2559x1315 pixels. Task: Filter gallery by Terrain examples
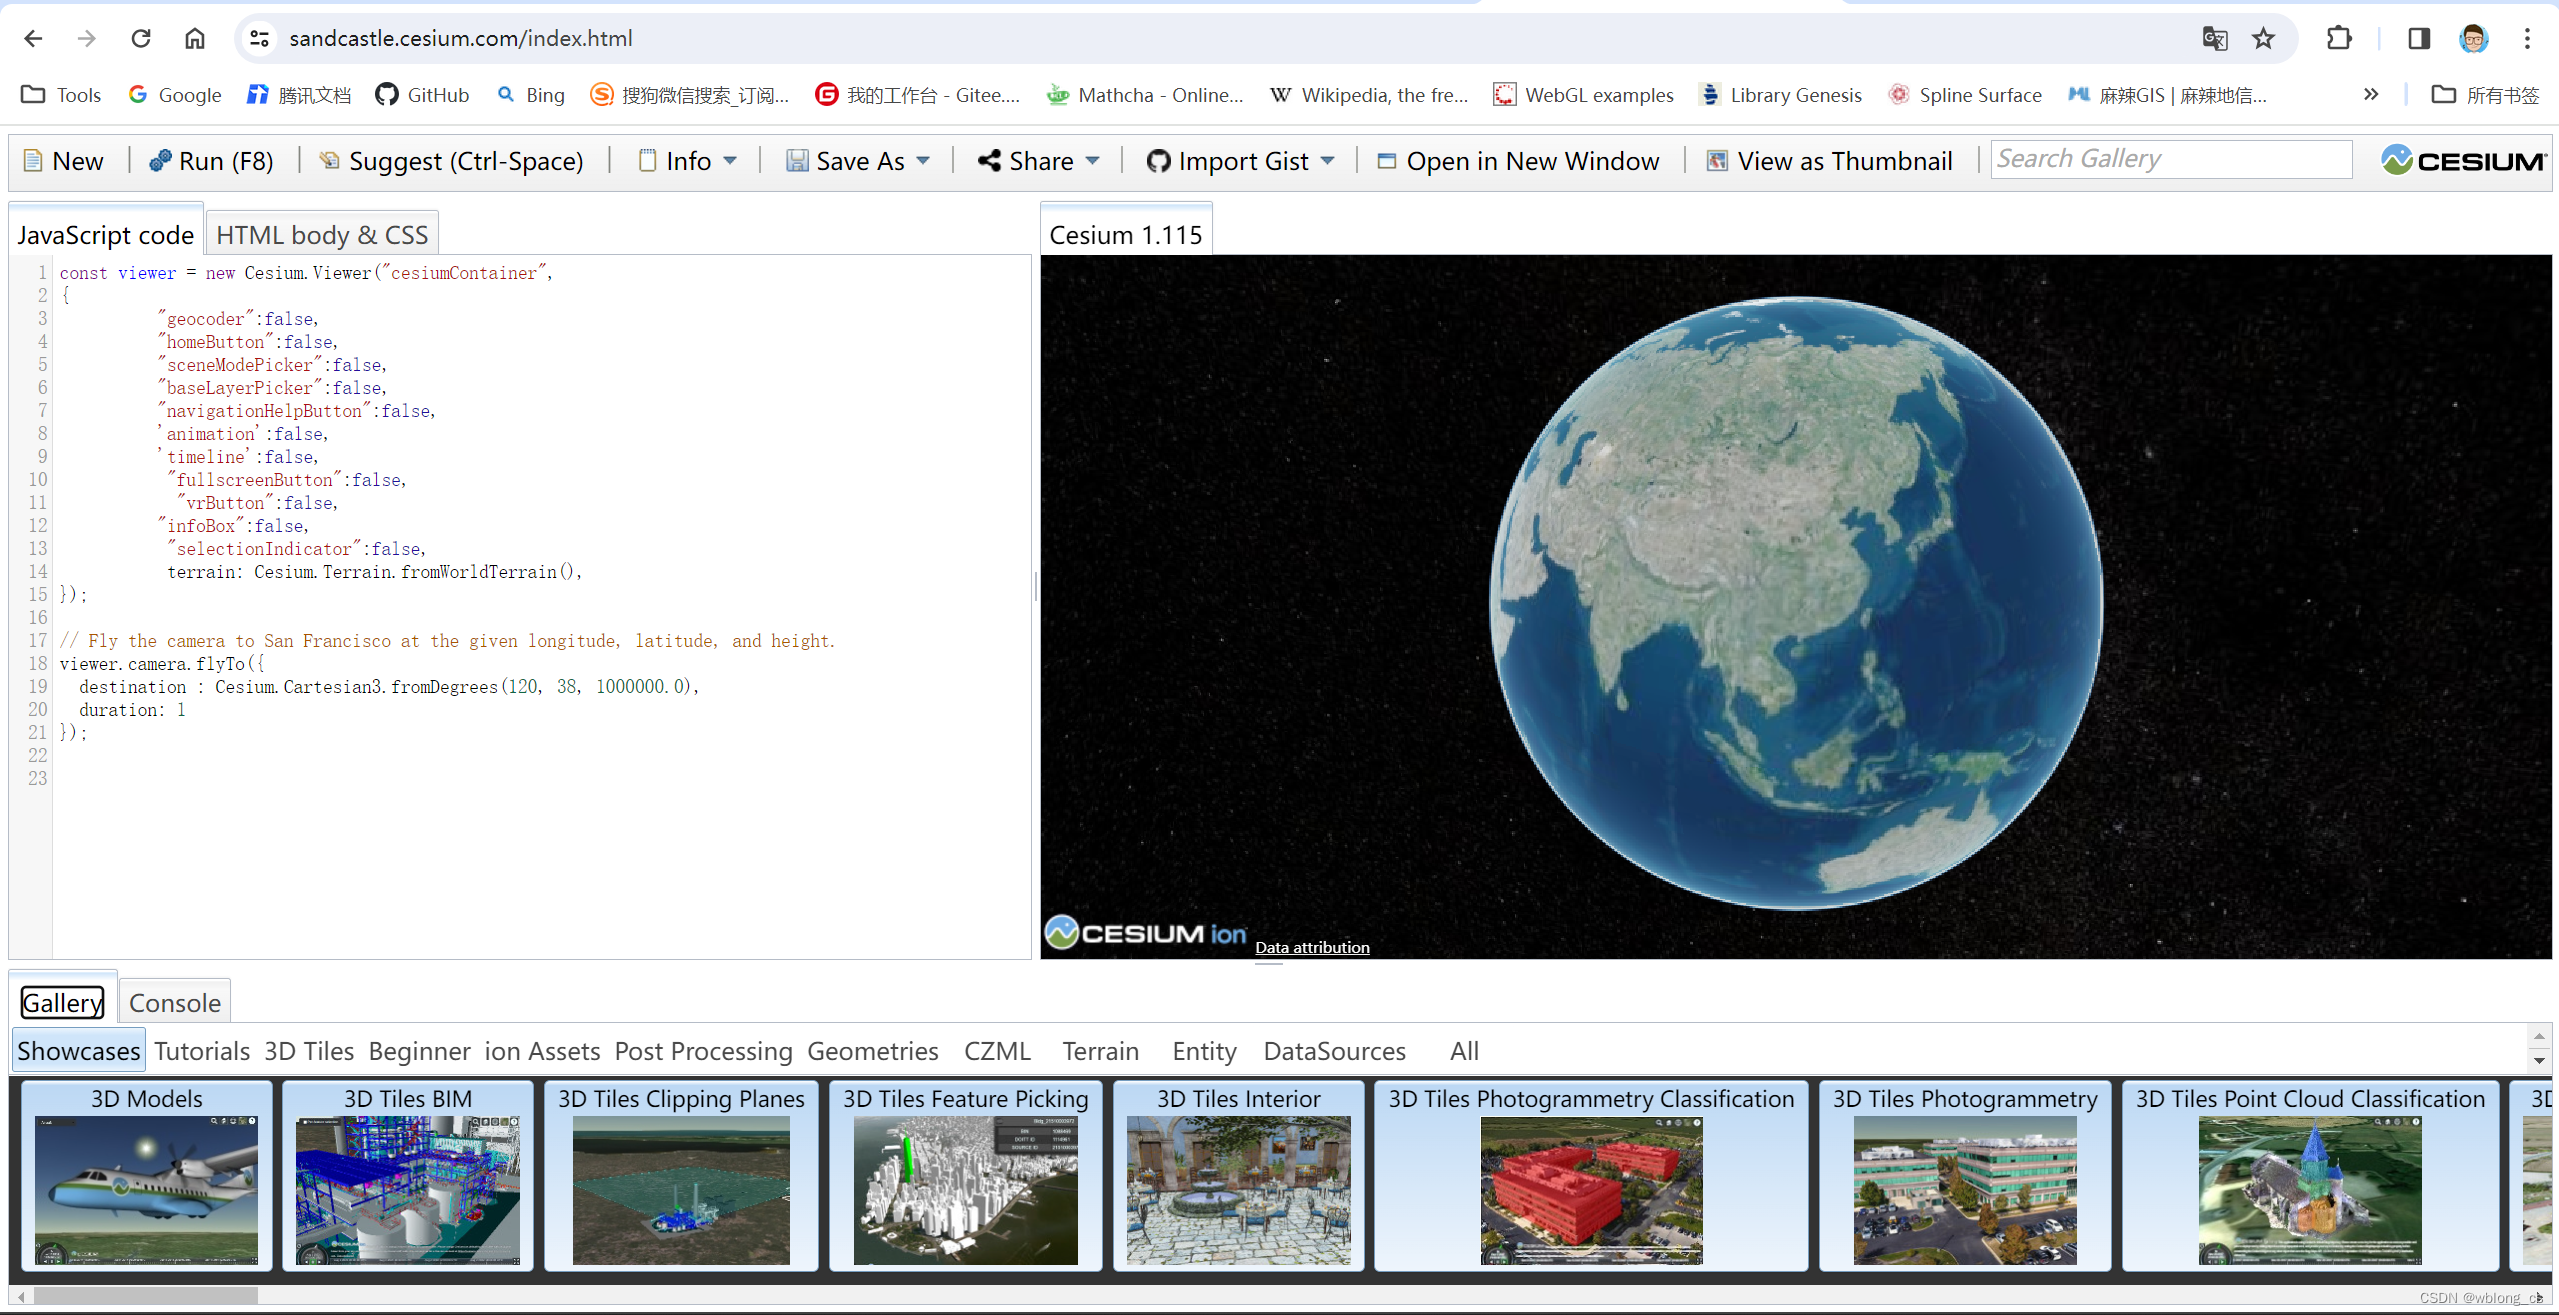pyautogui.click(x=1098, y=1050)
